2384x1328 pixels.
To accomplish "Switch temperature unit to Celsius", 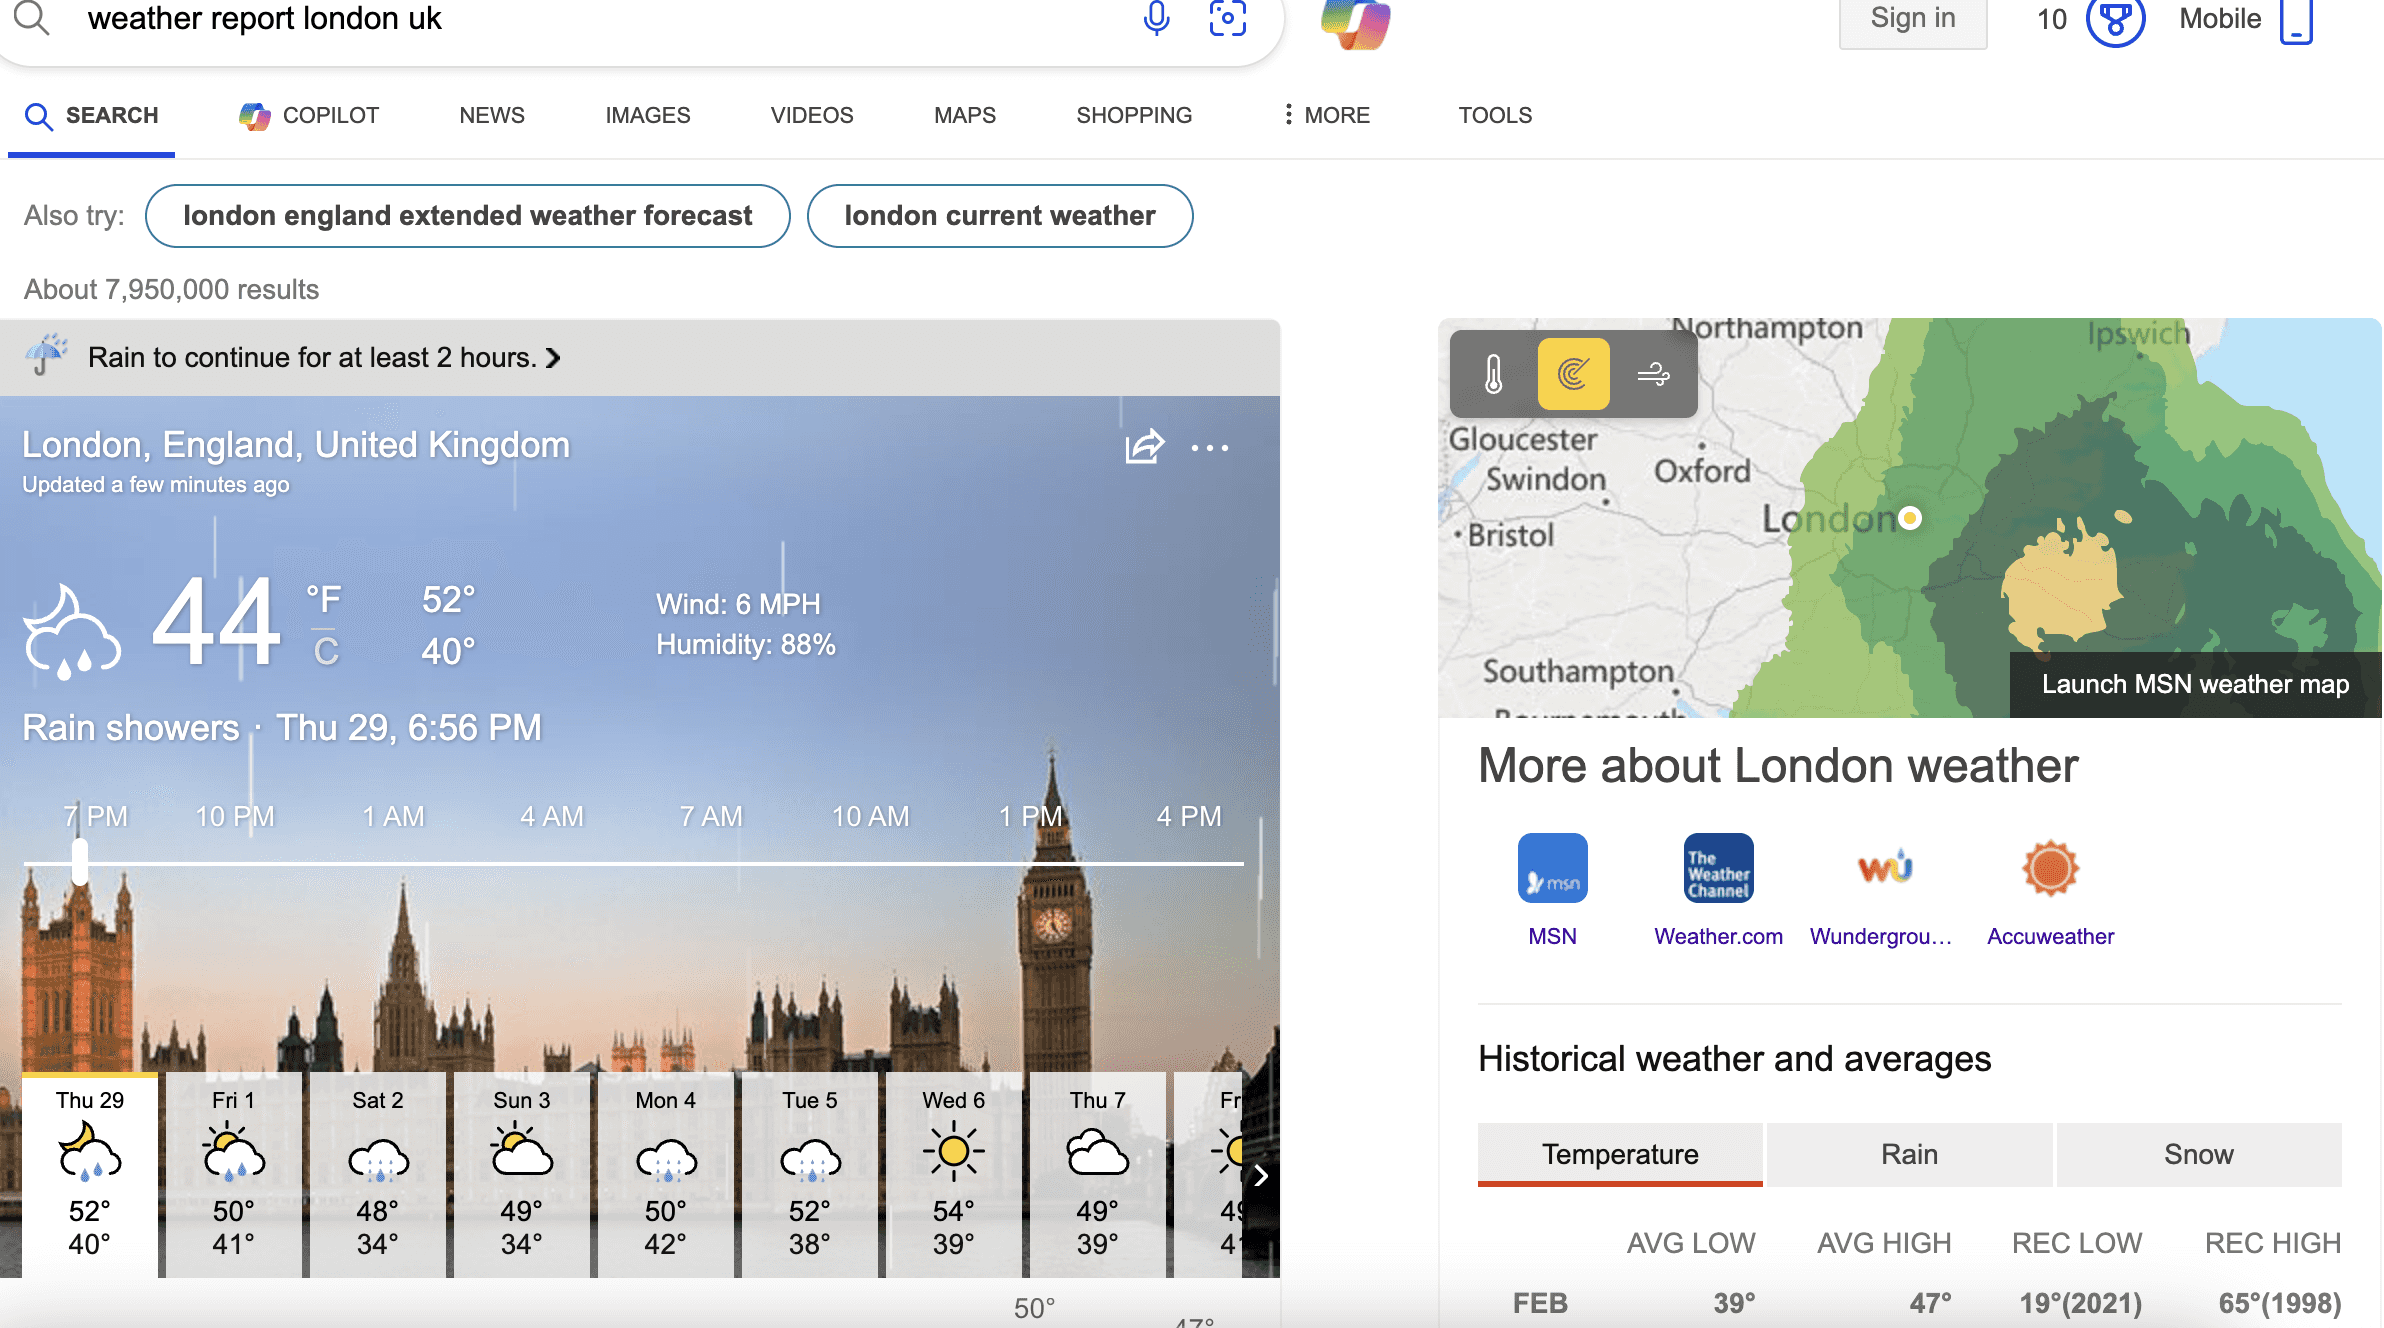I will point(326,652).
